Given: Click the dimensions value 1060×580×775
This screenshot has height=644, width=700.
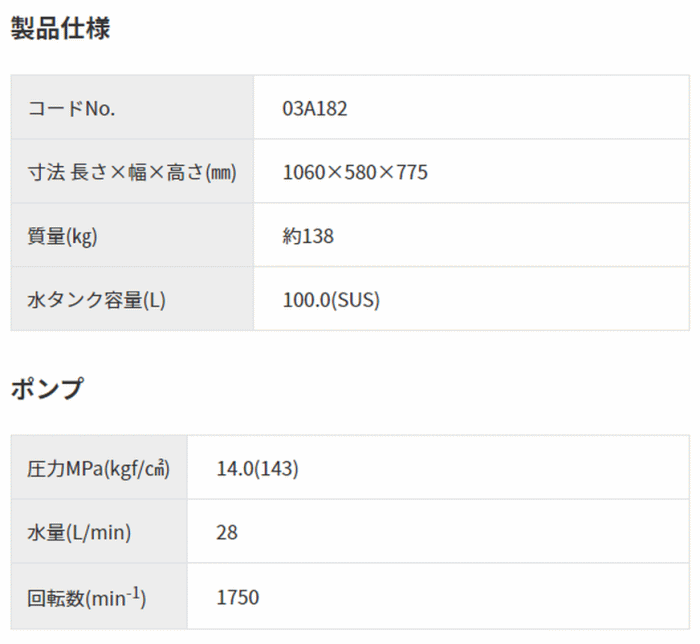Looking at the screenshot, I should [355, 172].
